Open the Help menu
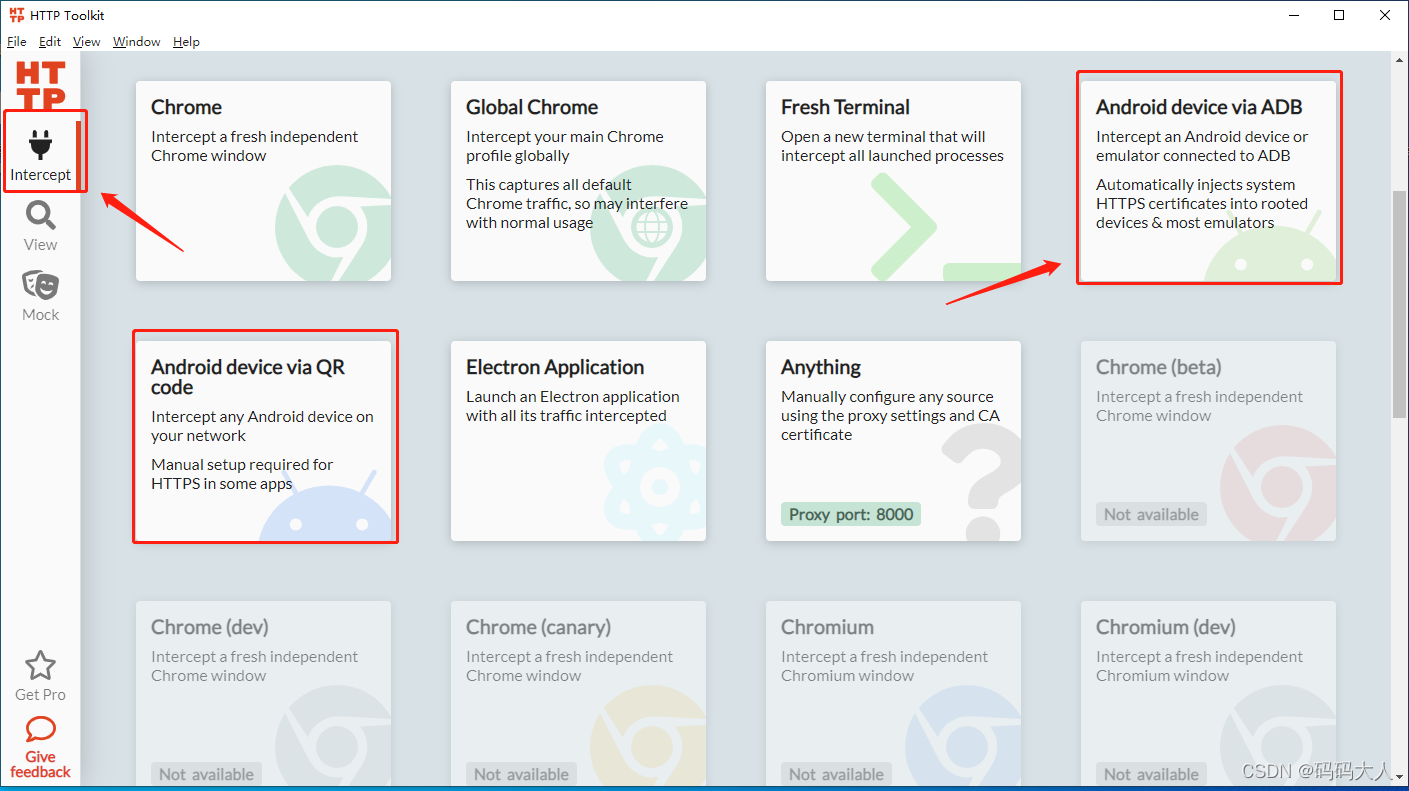Screen dimensions: 1409x791 coord(186,42)
